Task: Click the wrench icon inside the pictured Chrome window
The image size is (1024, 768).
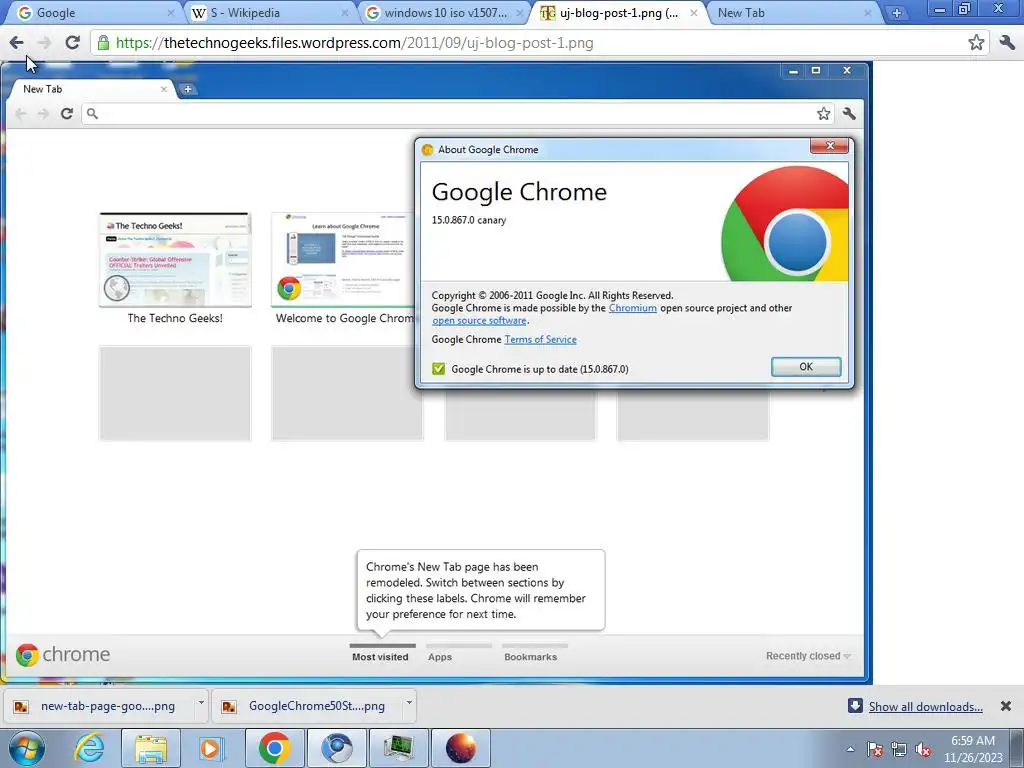Action: (x=849, y=114)
